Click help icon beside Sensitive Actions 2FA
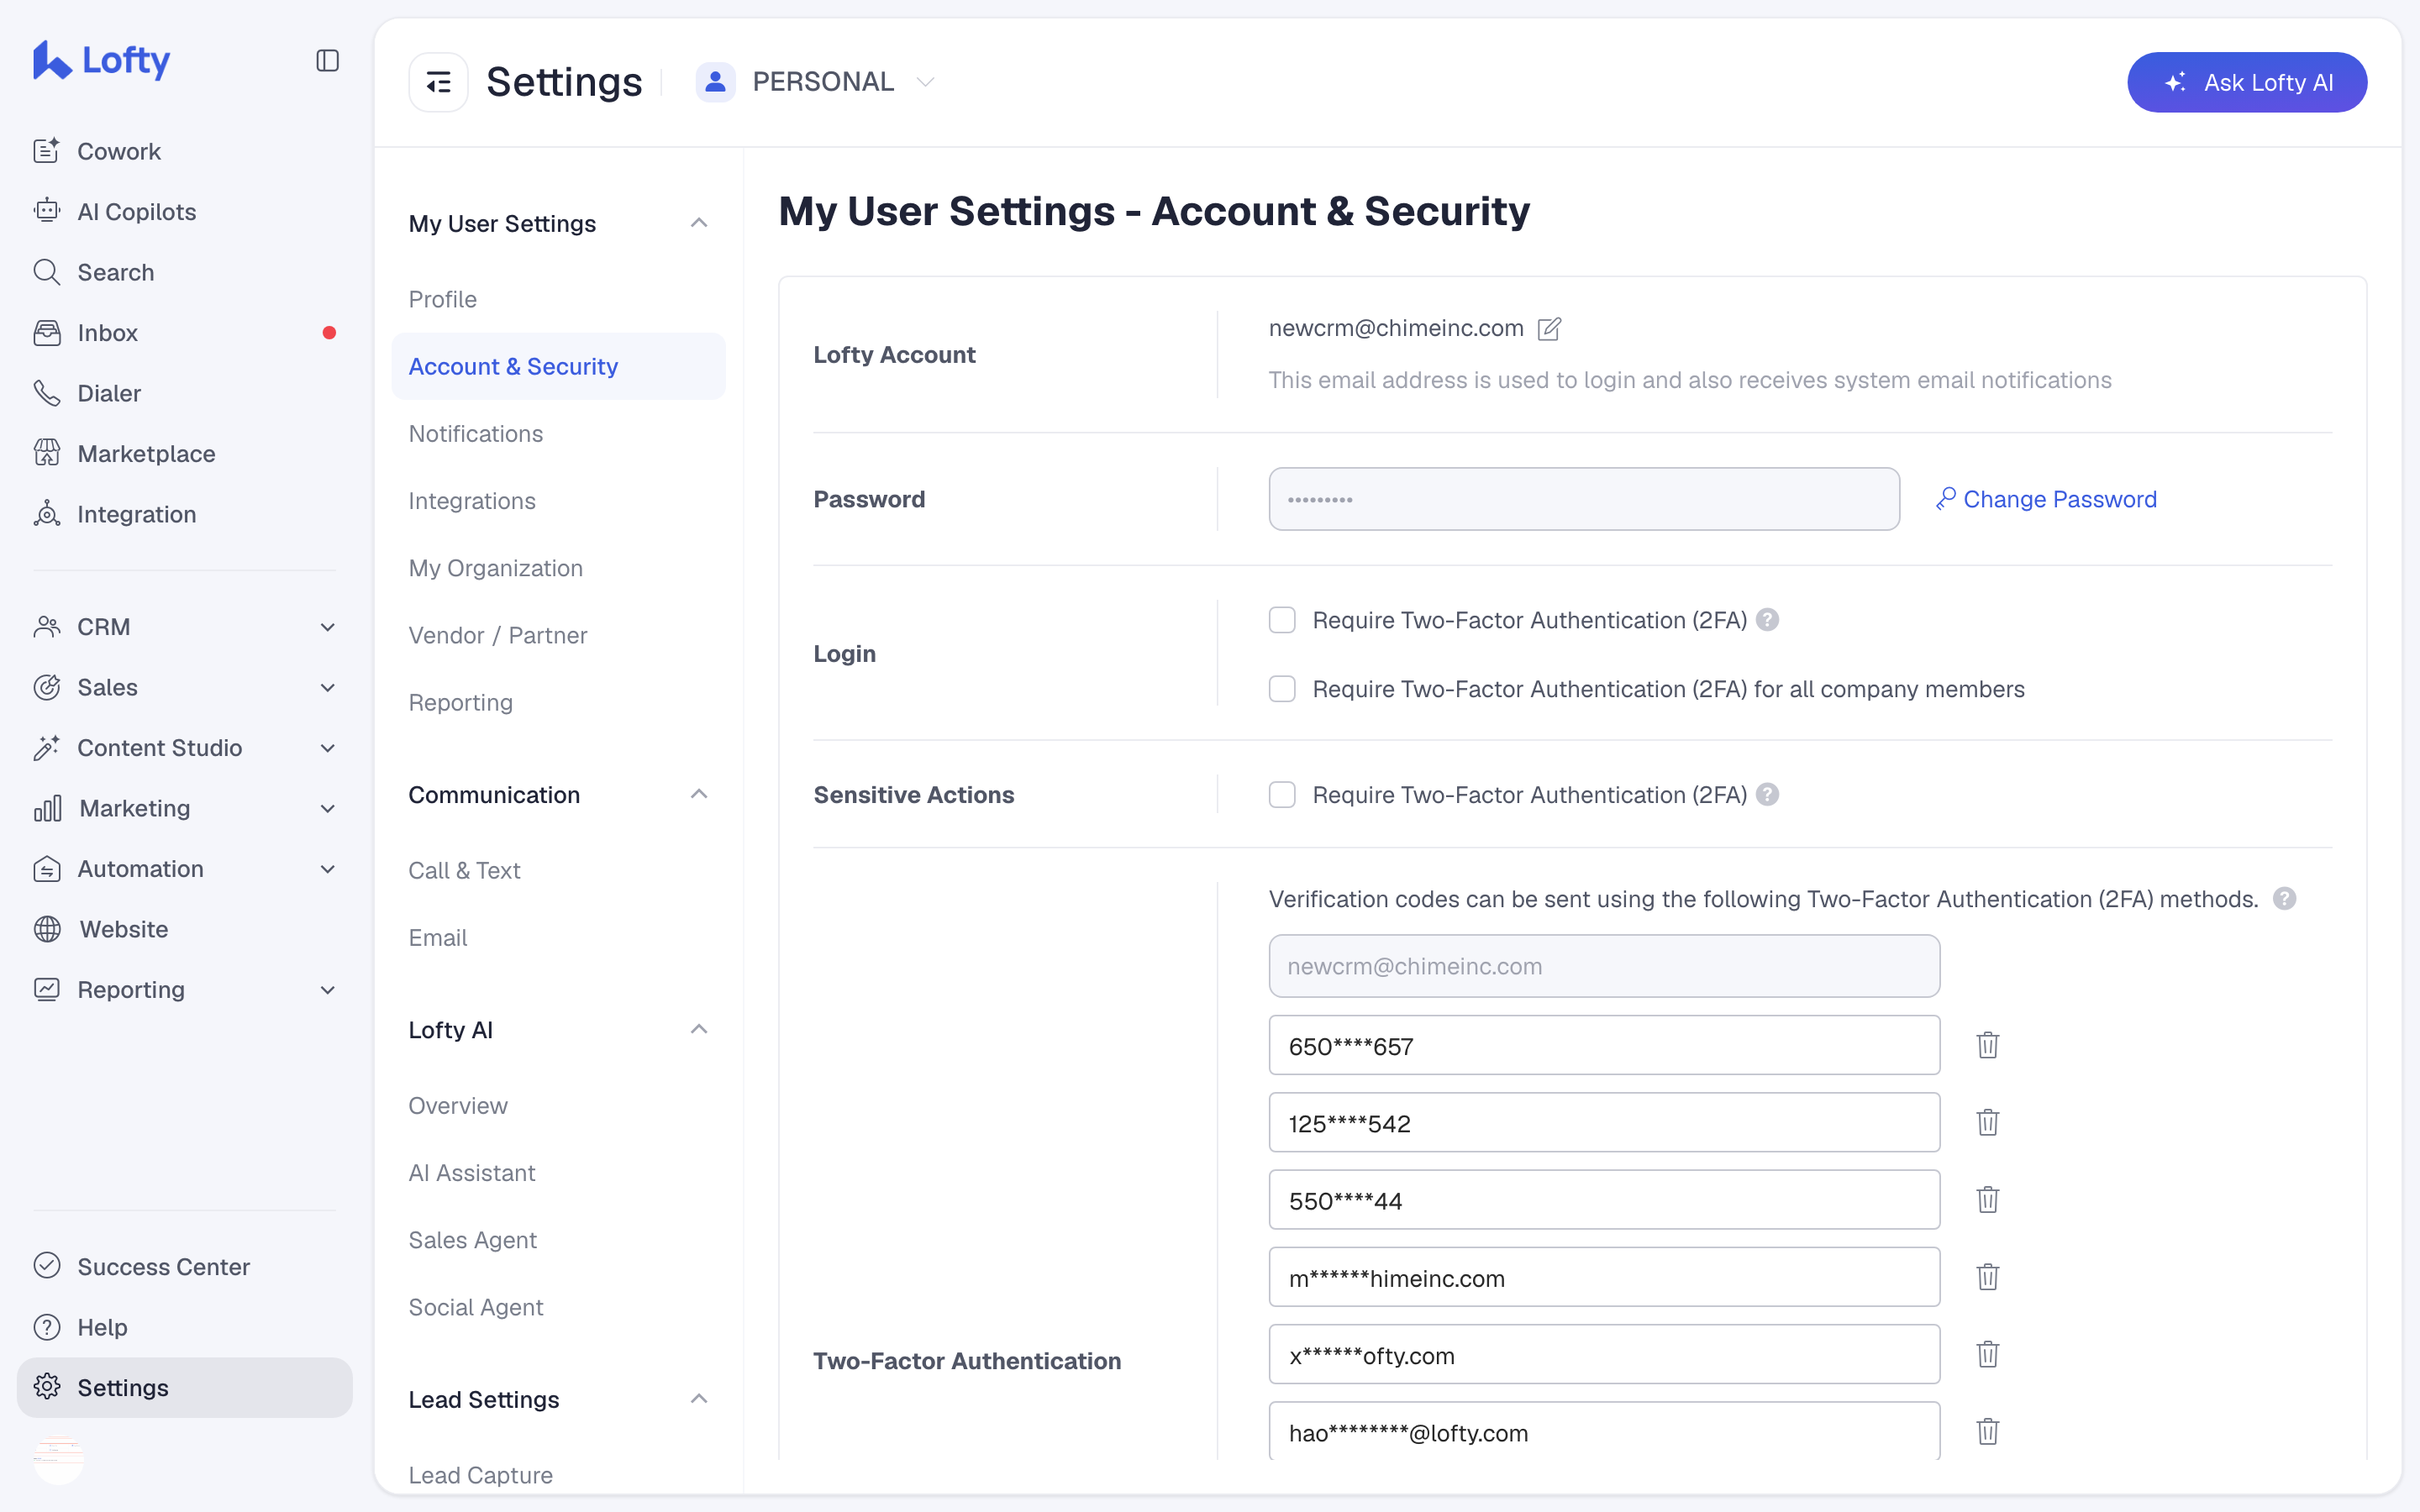This screenshot has height=1512, width=2420. pos(1767,794)
